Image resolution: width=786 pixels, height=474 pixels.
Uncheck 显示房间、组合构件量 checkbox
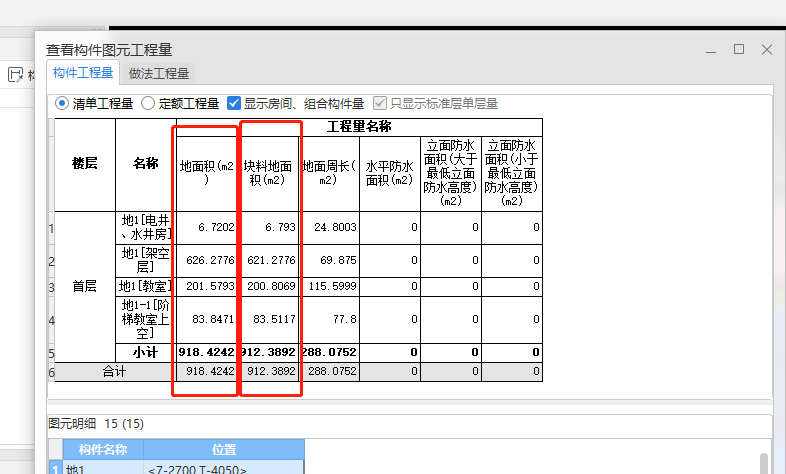(234, 103)
